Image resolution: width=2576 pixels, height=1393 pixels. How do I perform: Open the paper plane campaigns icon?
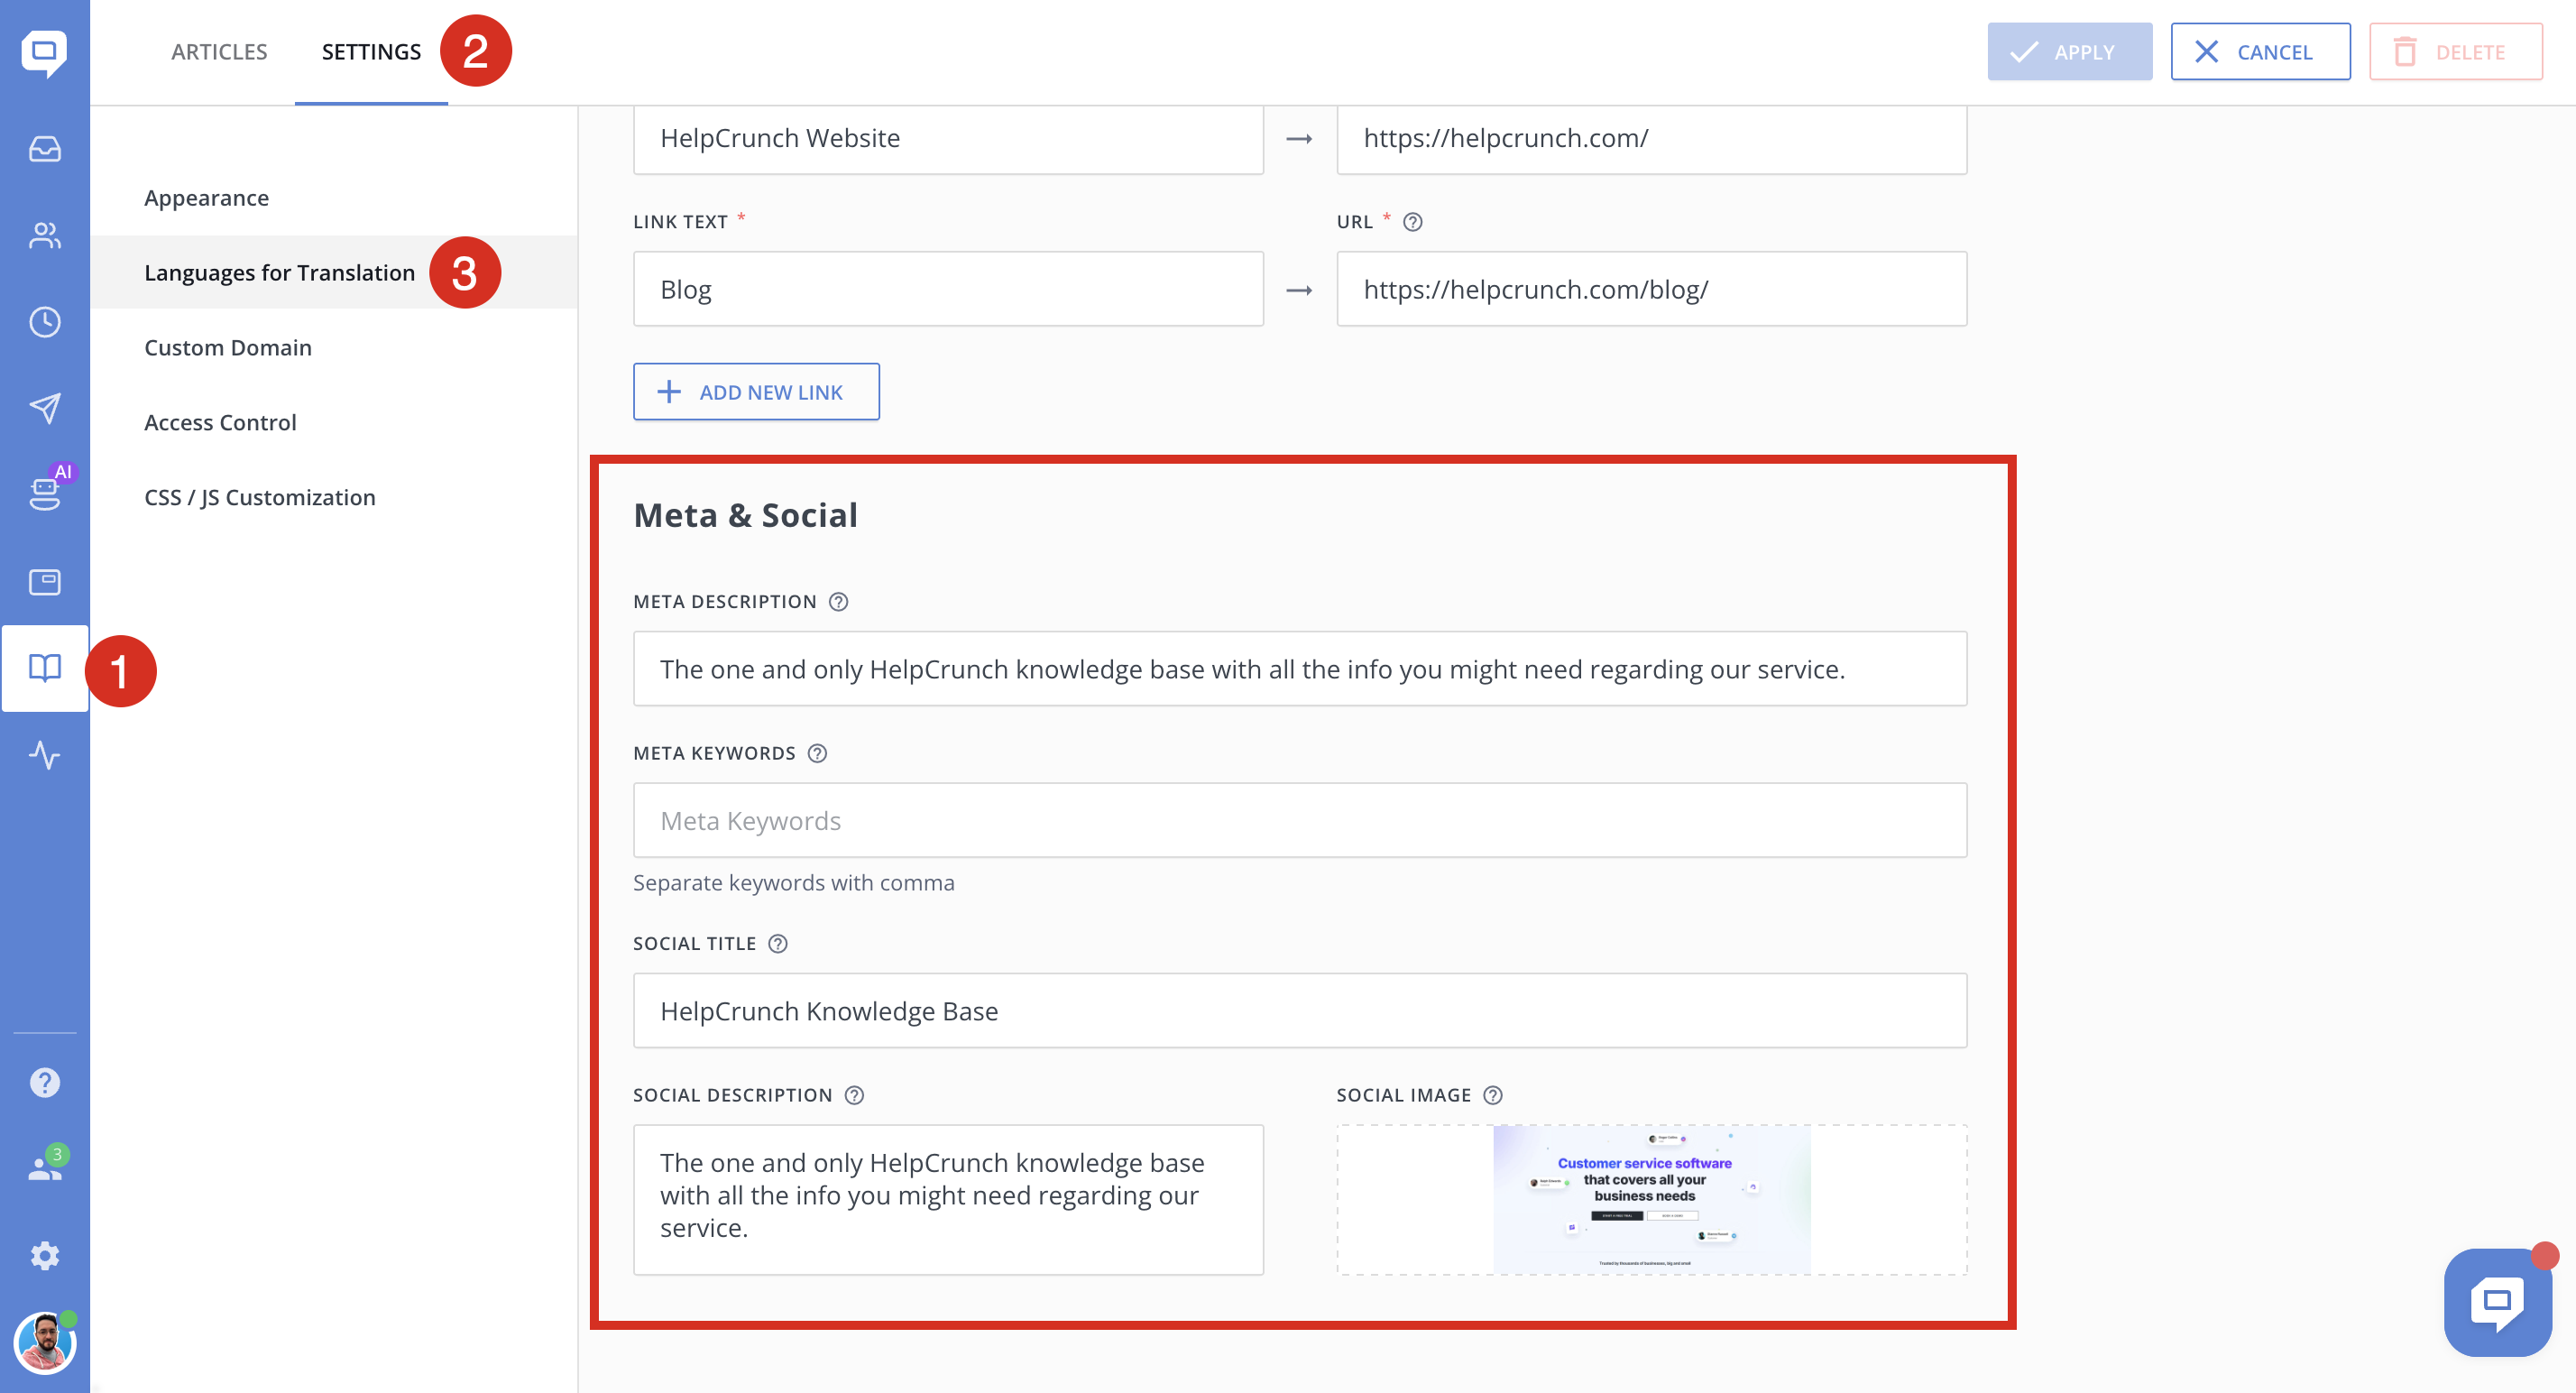44,408
